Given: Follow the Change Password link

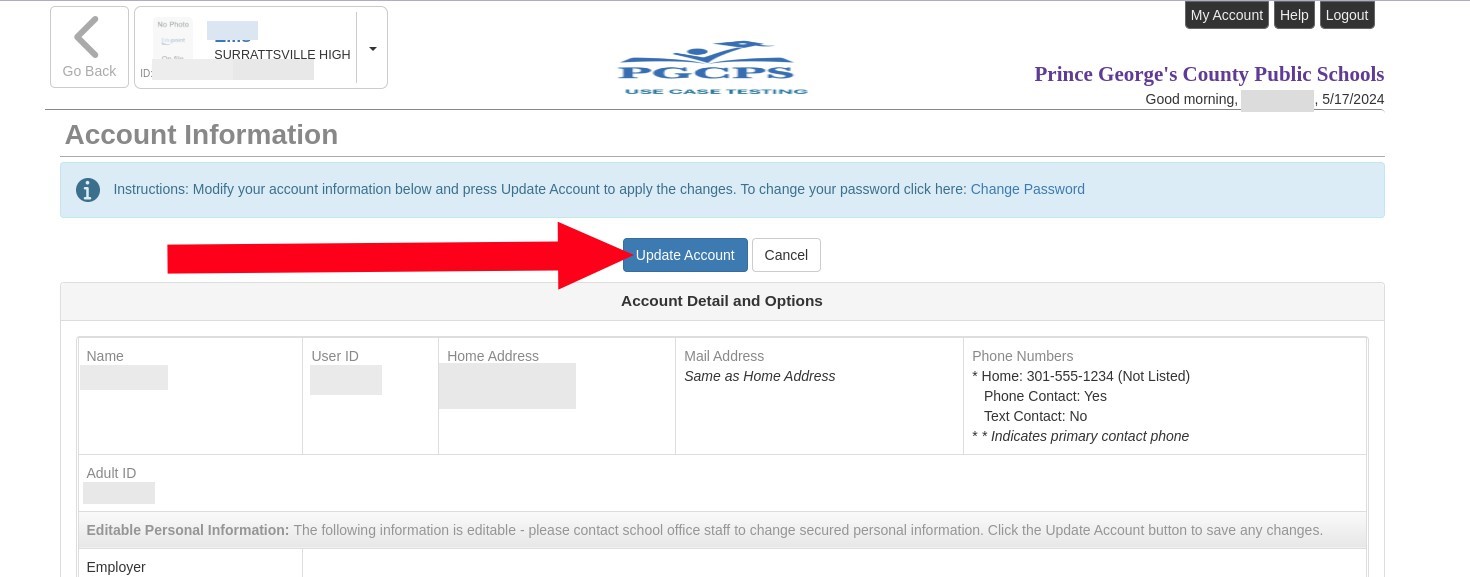Looking at the screenshot, I should (1027, 189).
